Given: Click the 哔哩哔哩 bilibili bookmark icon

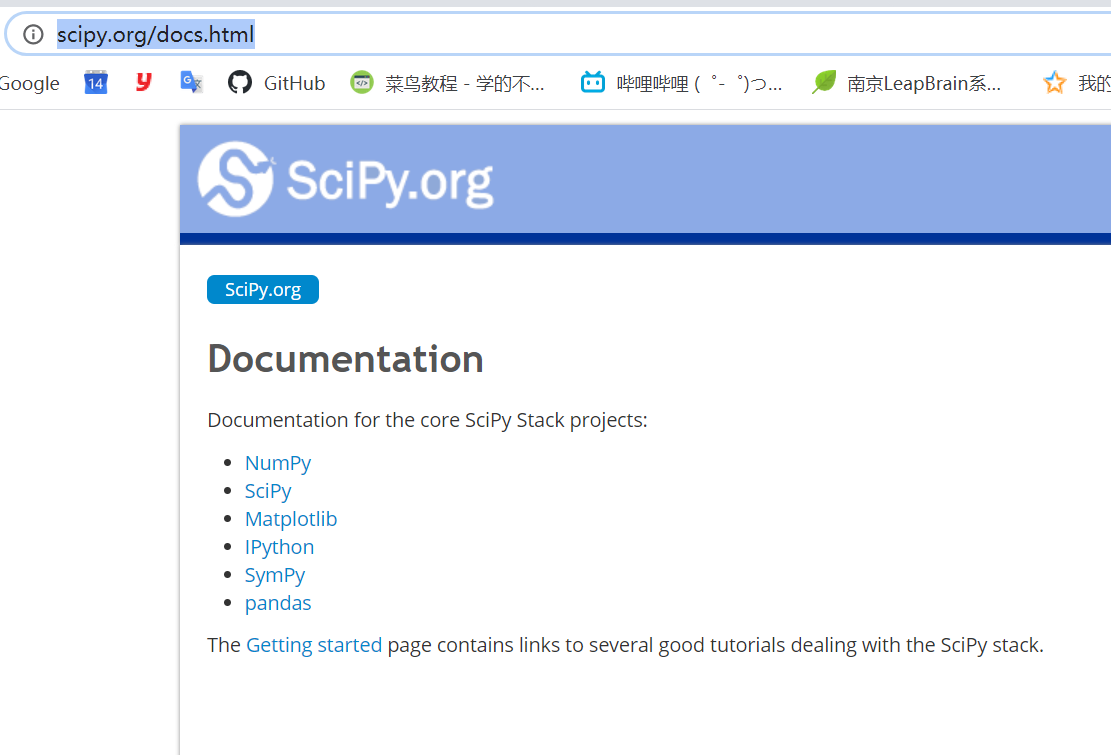Looking at the screenshot, I should click(593, 82).
